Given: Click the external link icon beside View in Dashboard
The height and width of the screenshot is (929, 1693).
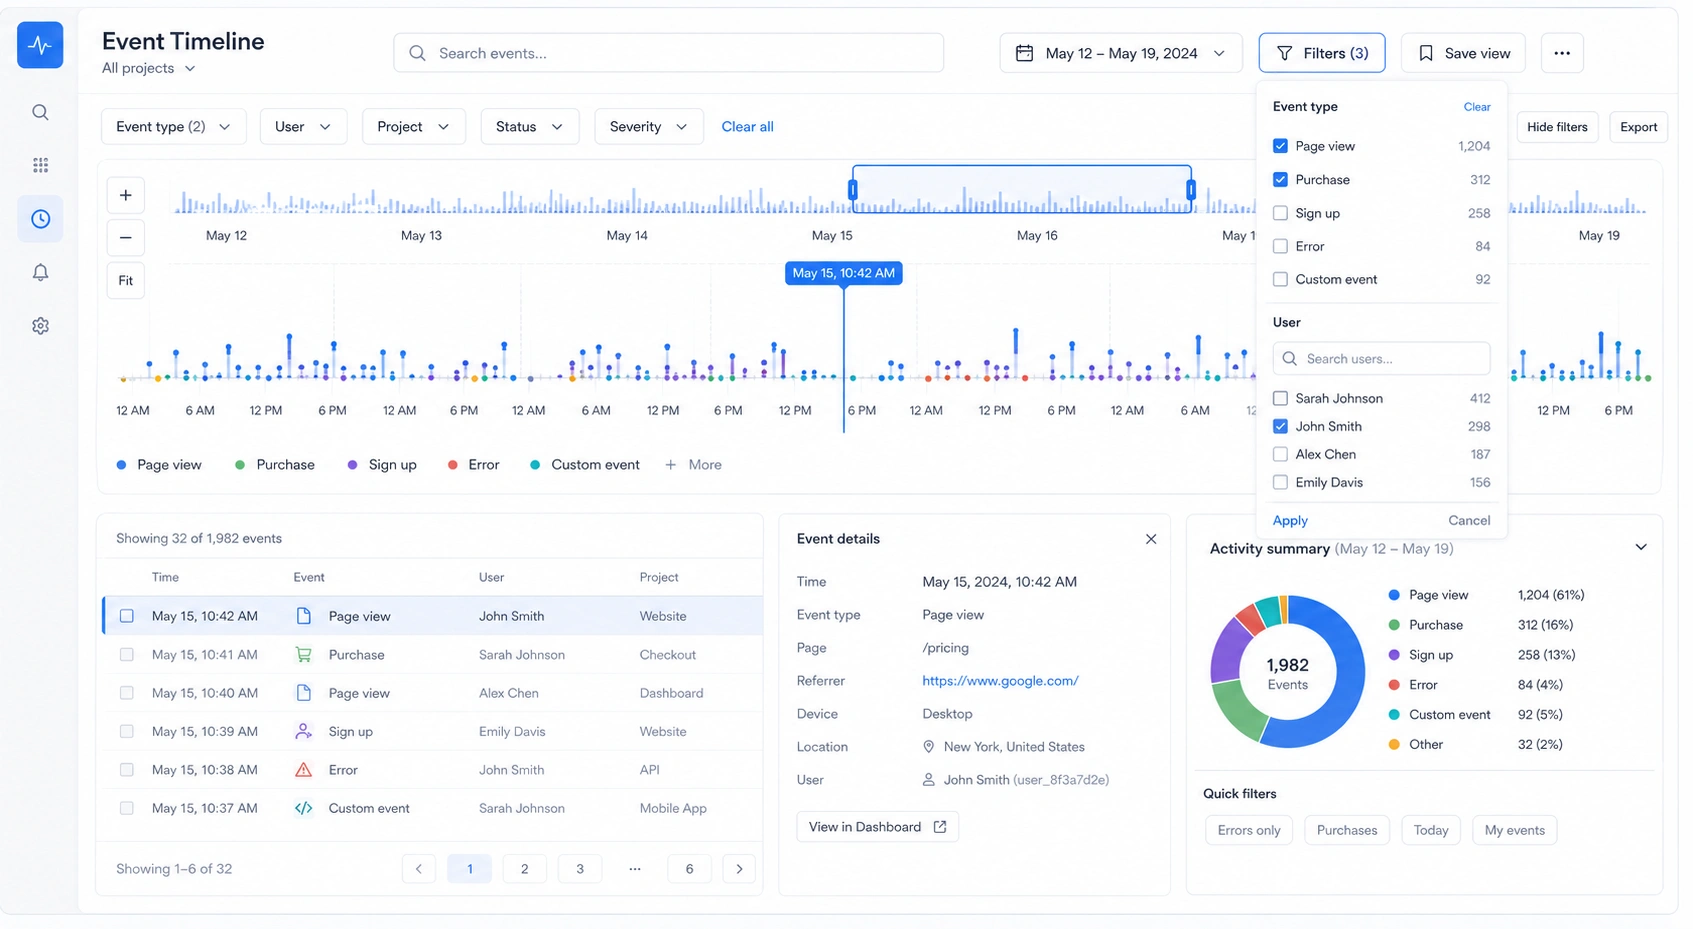Looking at the screenshot, I should click(x=940, y=827).
